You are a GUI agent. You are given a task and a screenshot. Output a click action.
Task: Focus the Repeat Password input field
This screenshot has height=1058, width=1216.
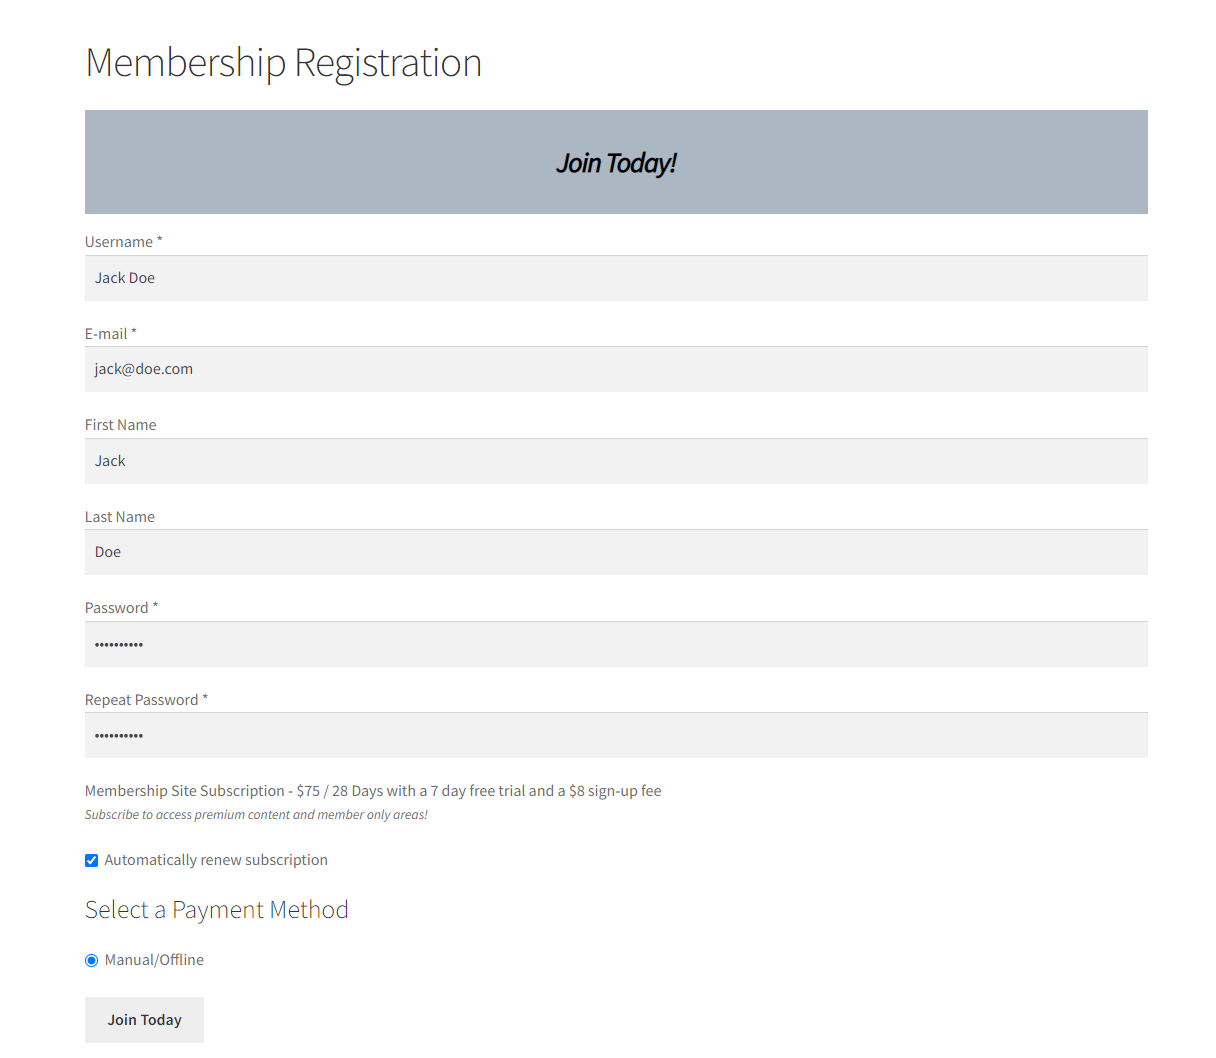(616, 735)
